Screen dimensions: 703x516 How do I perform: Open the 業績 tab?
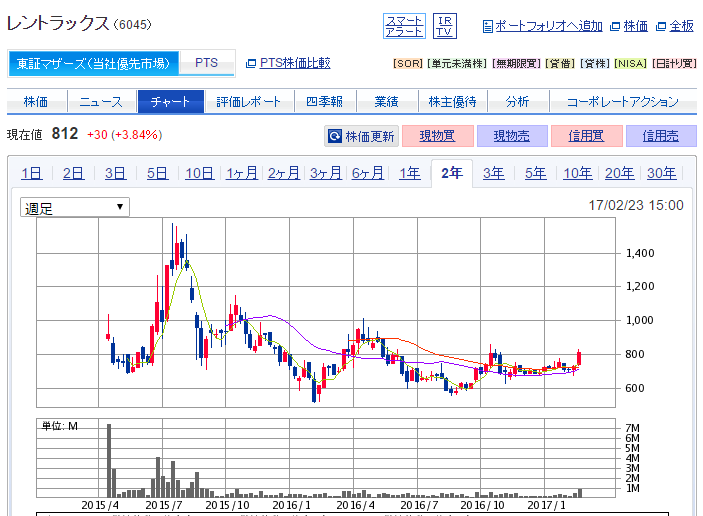click(x=387, y=102)
